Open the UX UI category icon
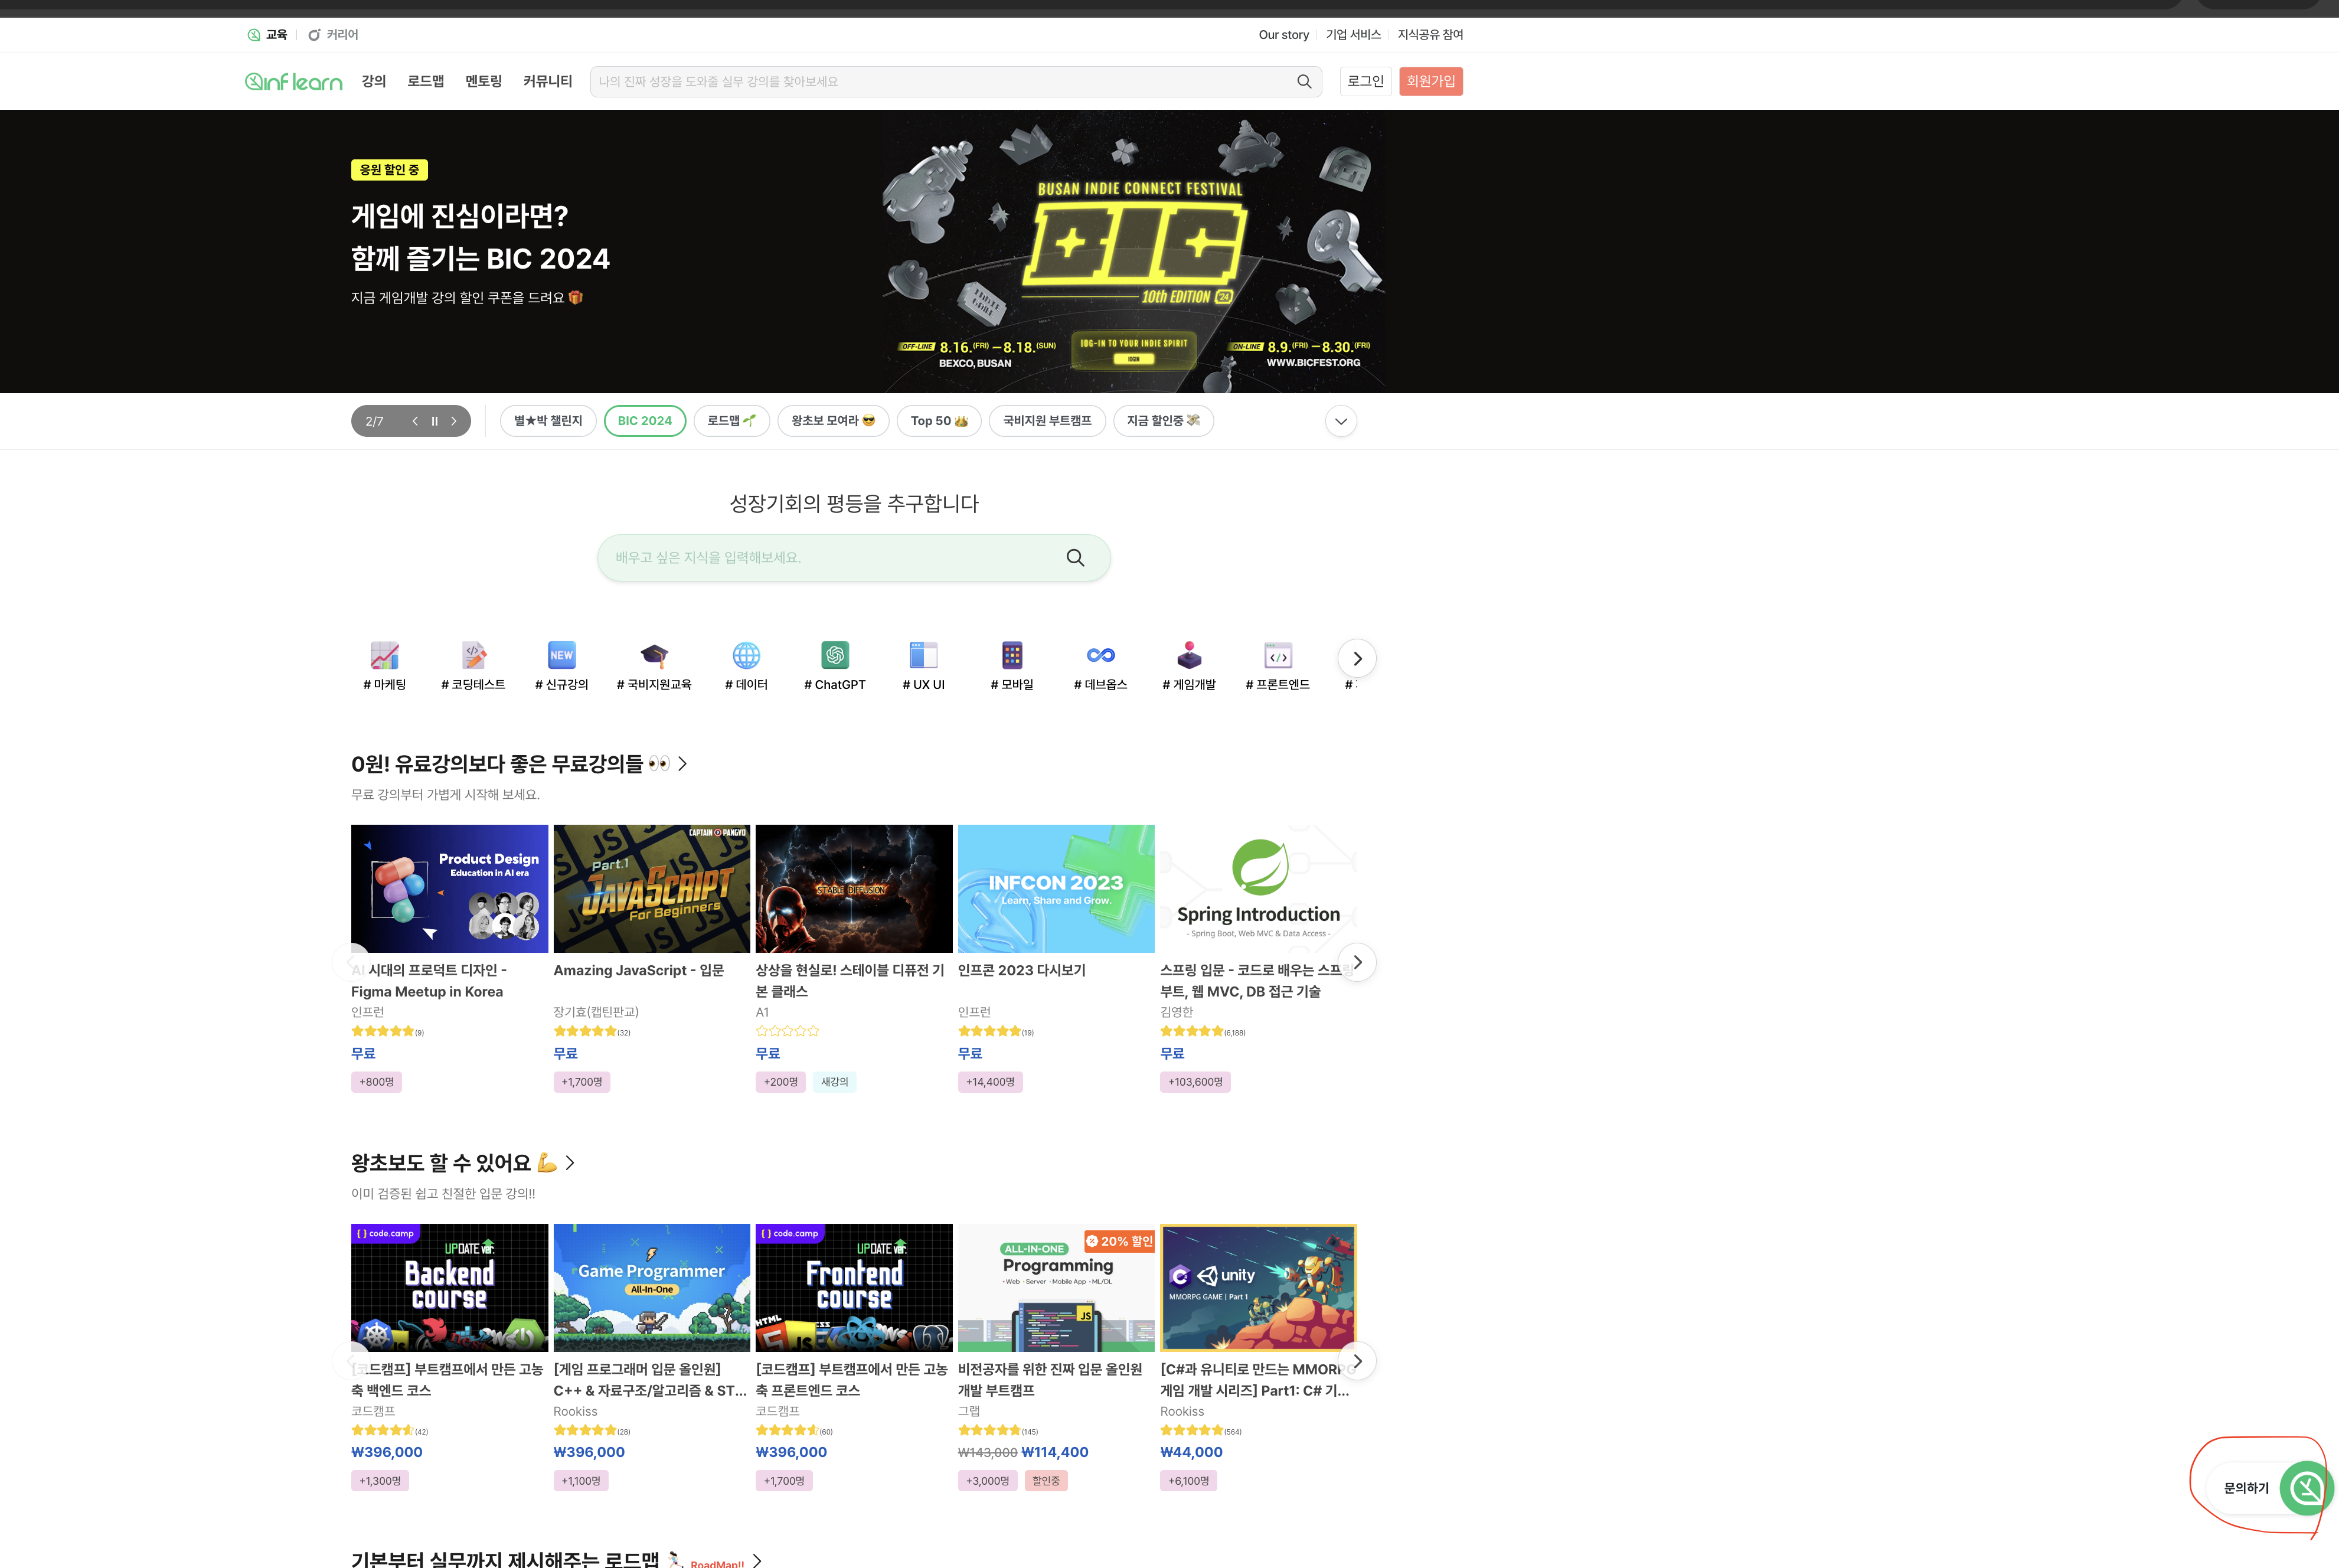 click(923, 656)
